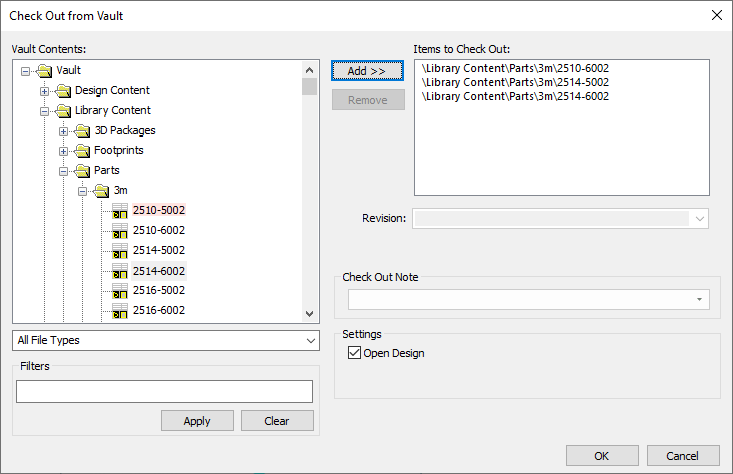
Task: Select 2514-5002 in the vault tree
Action: coord(158,250)
